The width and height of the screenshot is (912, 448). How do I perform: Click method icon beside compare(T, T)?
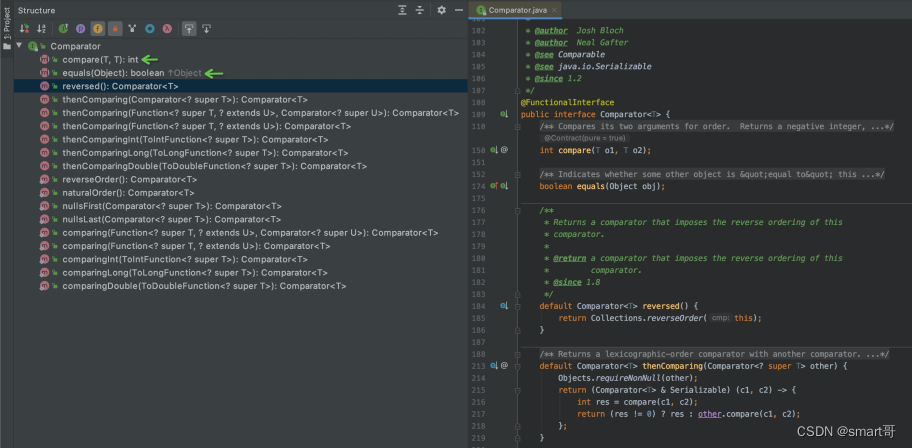pos(44,59)
